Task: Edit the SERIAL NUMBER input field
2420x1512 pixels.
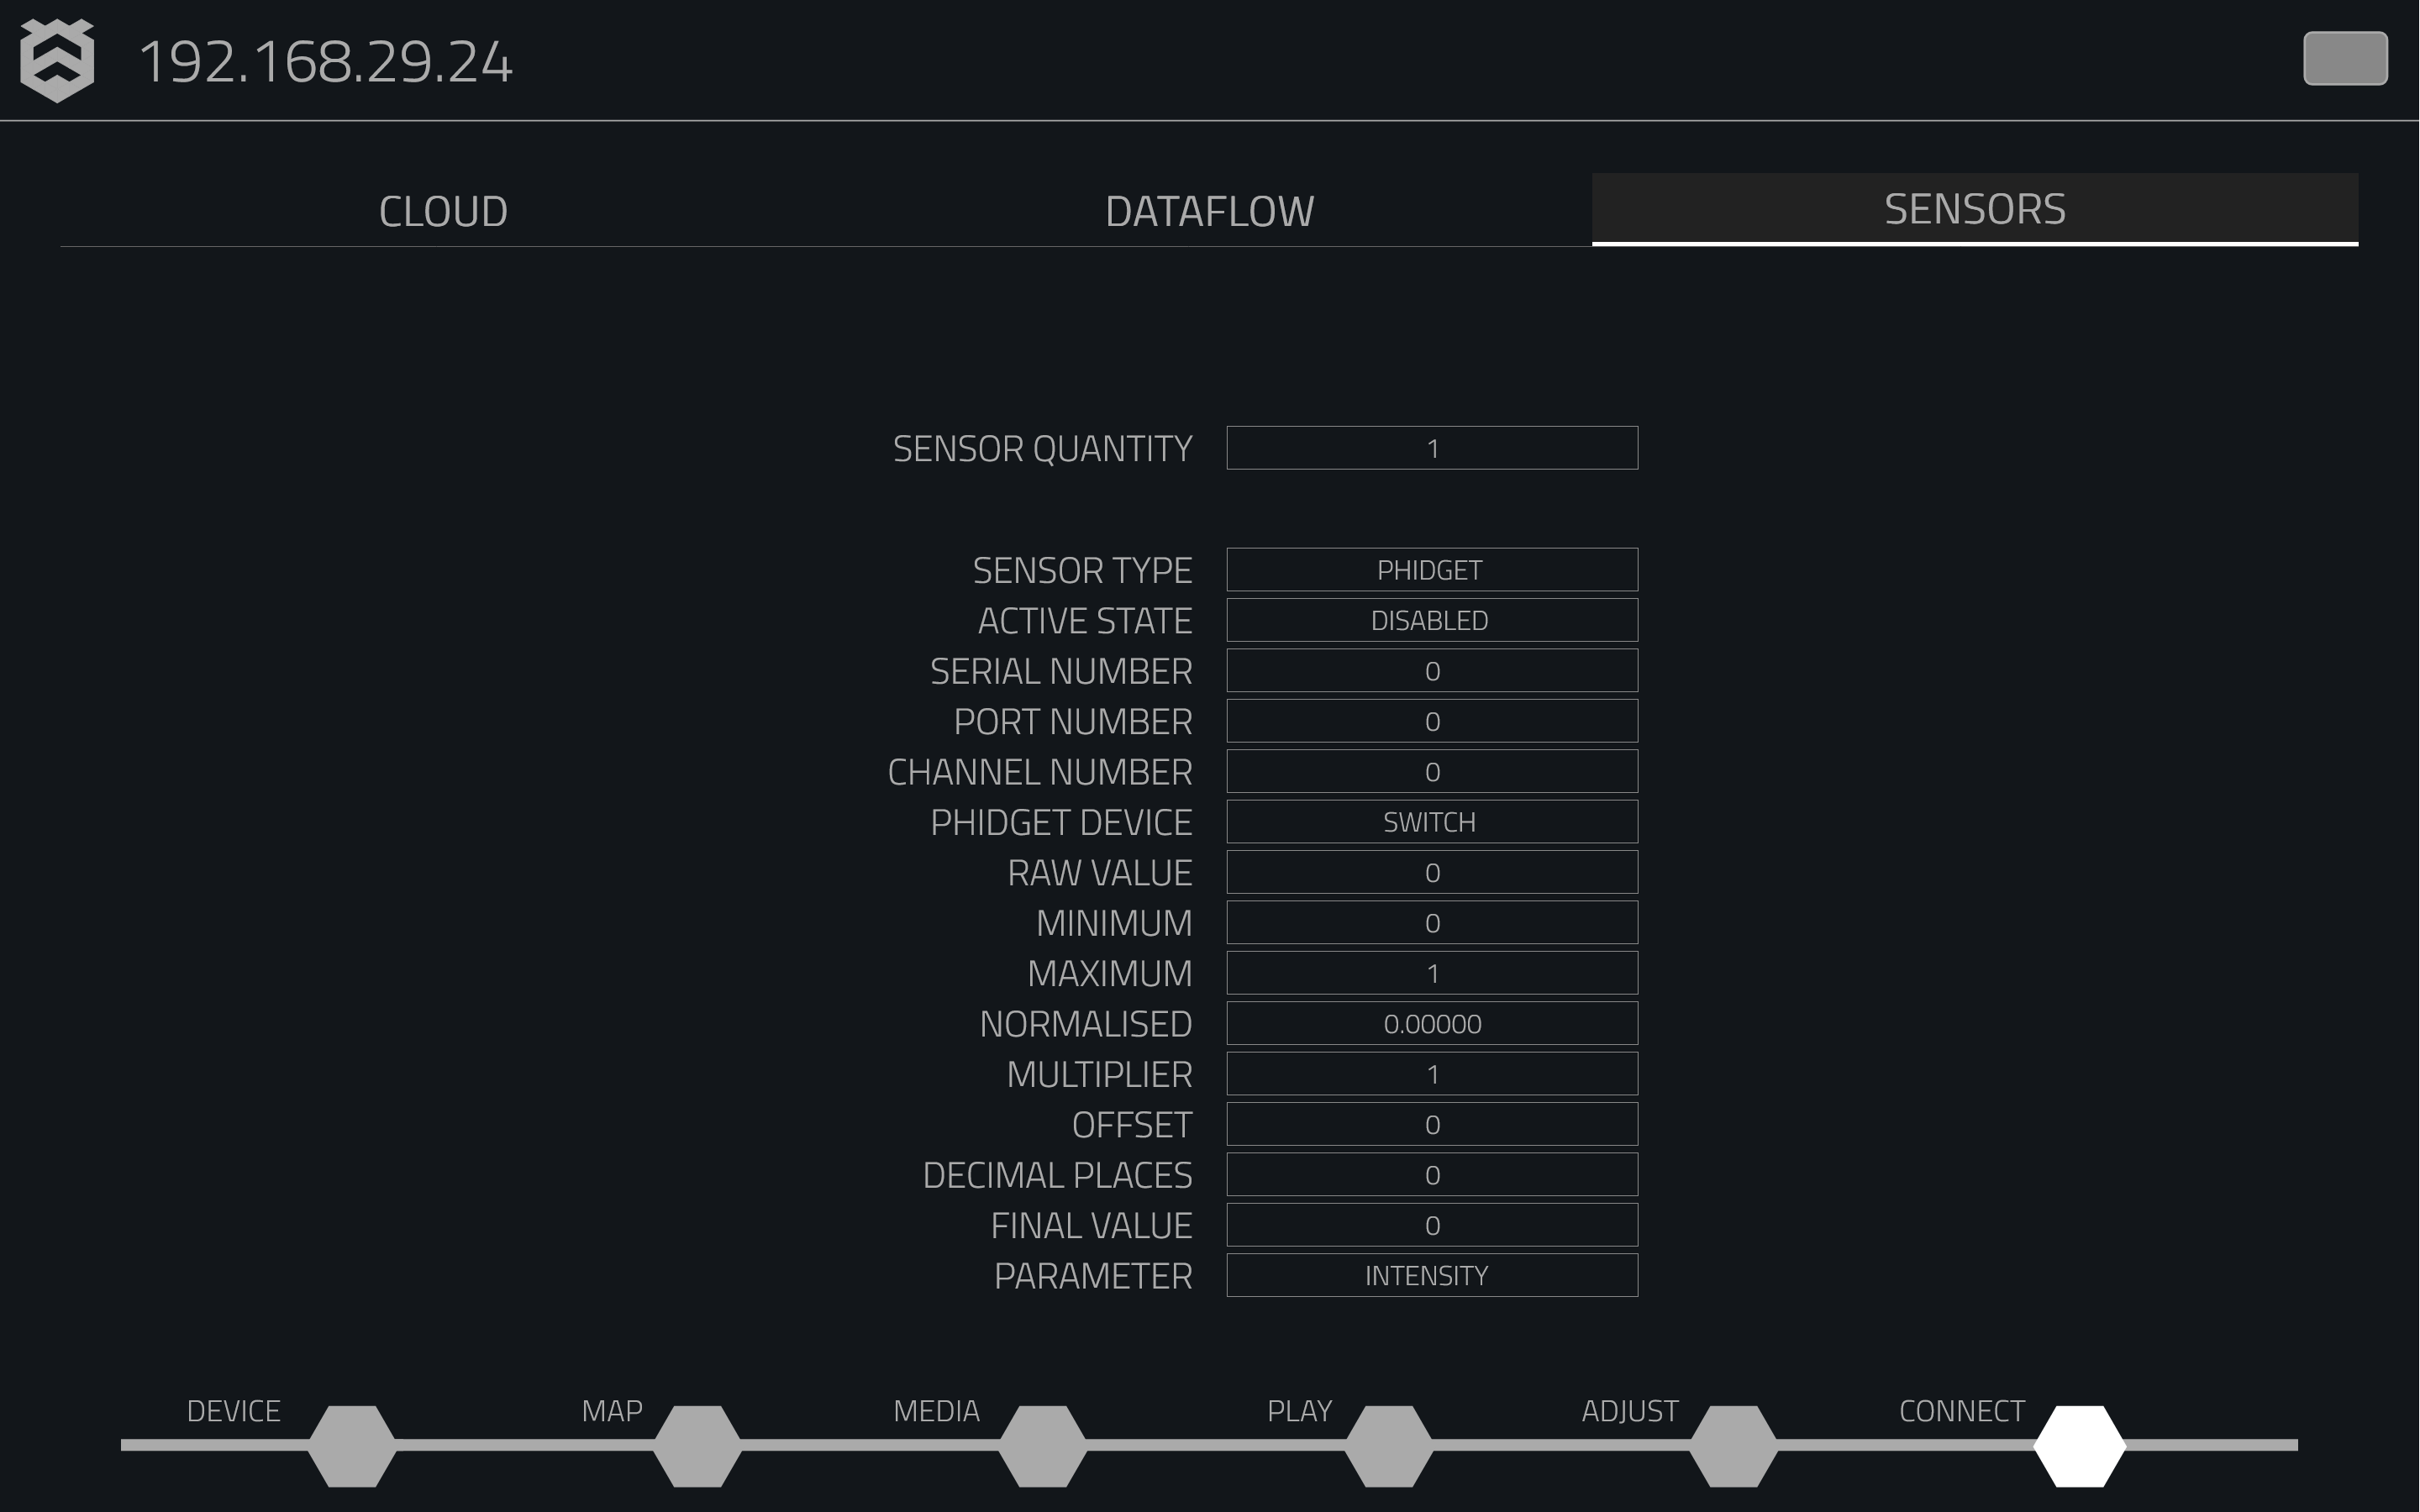Action: click(x=1428, y=670)
